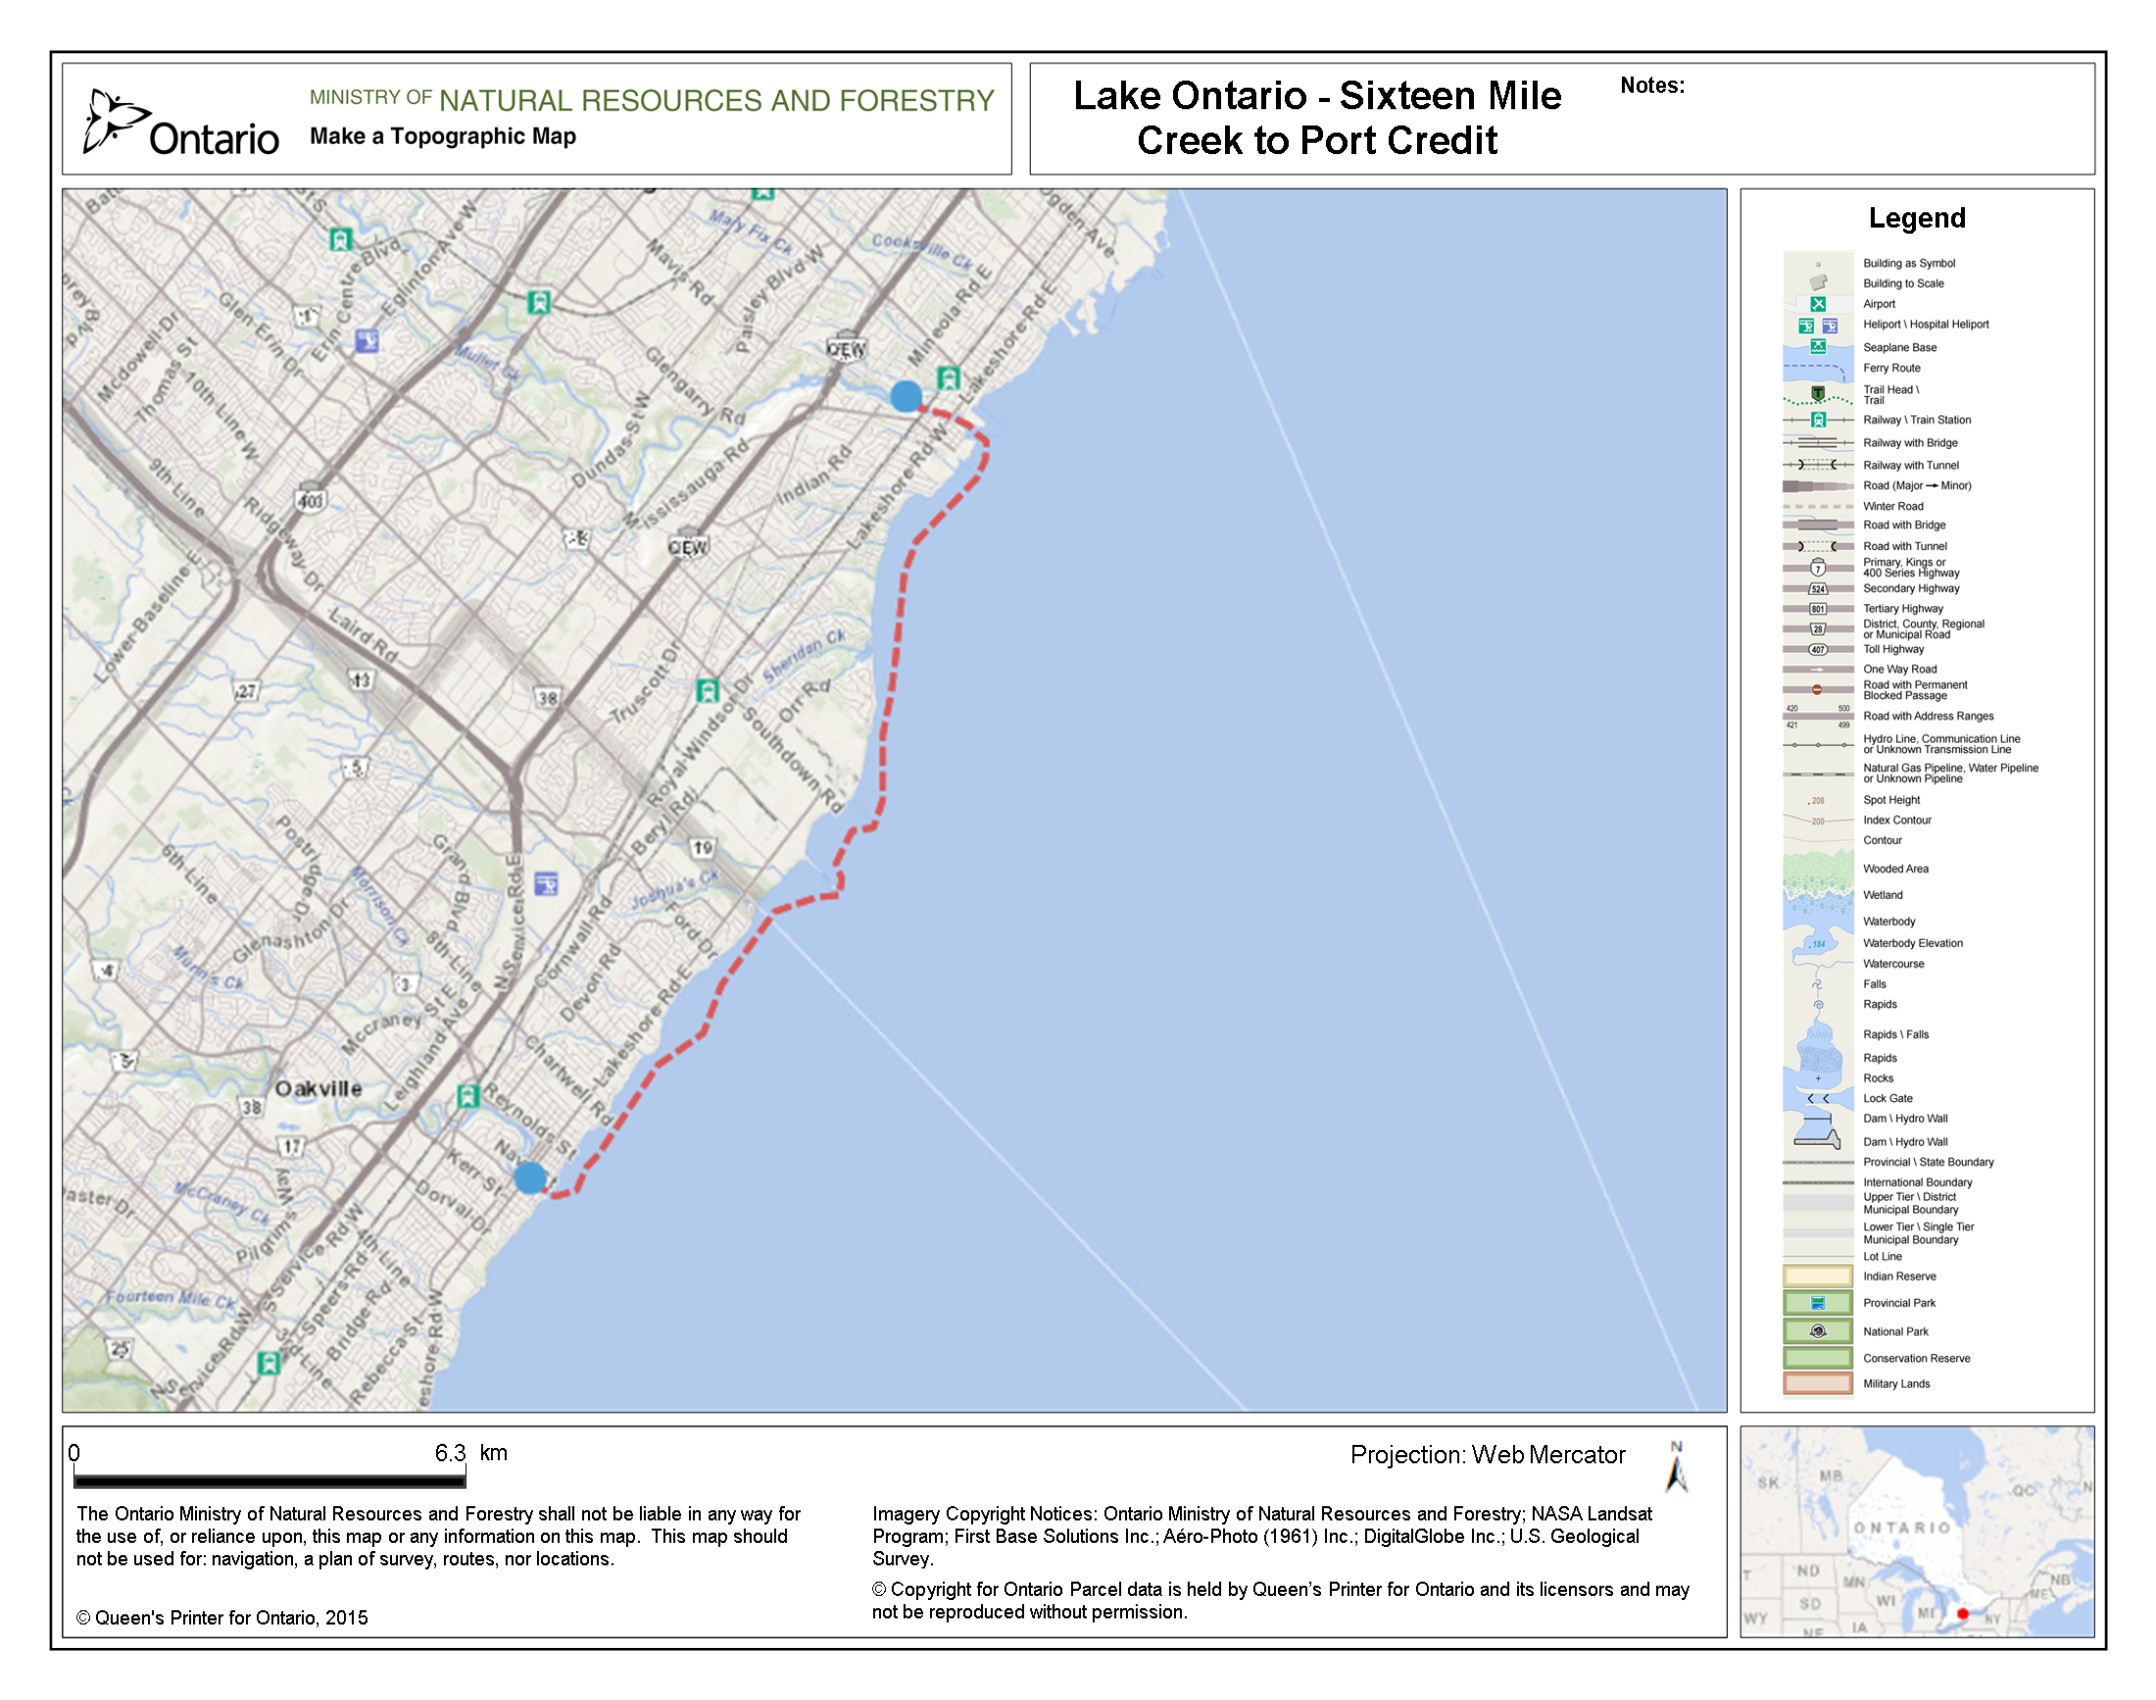Viewport: 2156px width, 1700px height.
Task: Click the green Heliport legend icon
Action: coord(1806,326)
